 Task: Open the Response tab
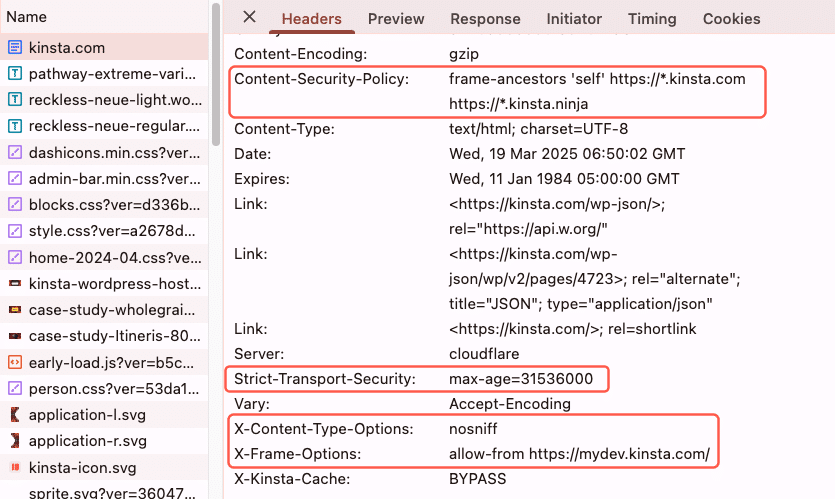[x=485, y=19]
